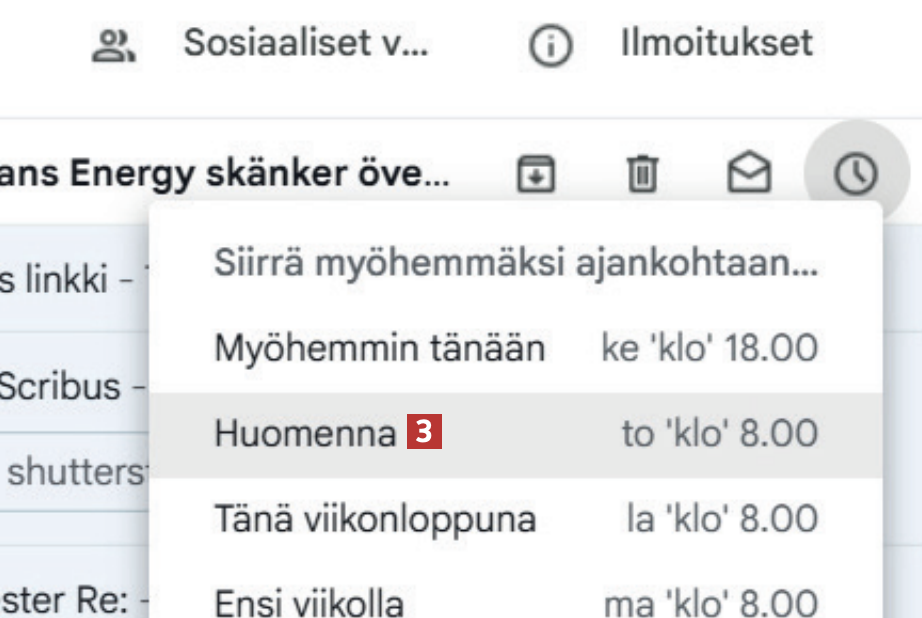Open the email with Re: subject

(70, 602)
